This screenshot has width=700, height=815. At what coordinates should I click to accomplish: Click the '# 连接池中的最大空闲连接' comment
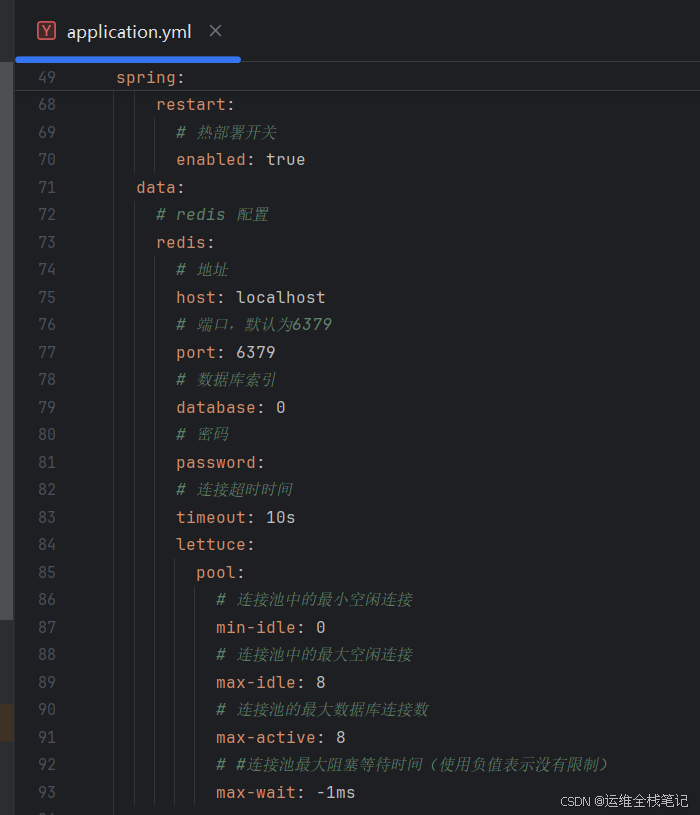pos(315,654)
